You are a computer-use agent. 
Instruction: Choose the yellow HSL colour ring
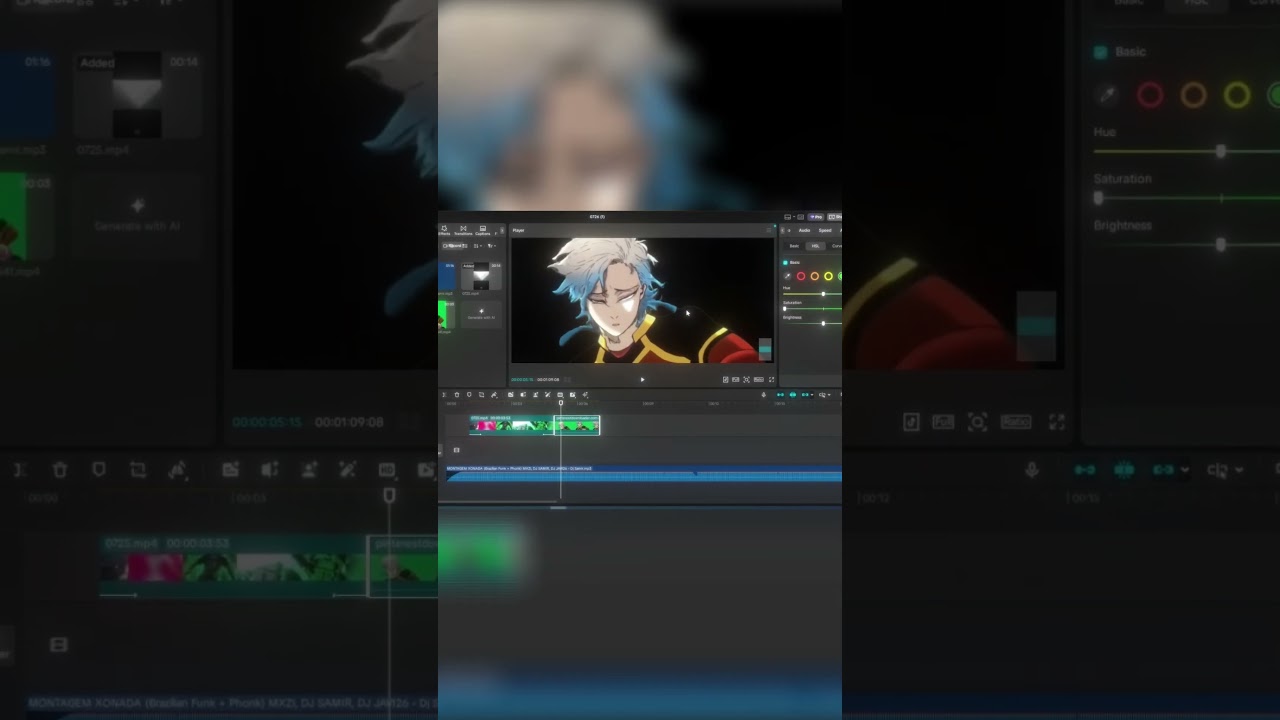pyautogui.click(x=828, y=276)
